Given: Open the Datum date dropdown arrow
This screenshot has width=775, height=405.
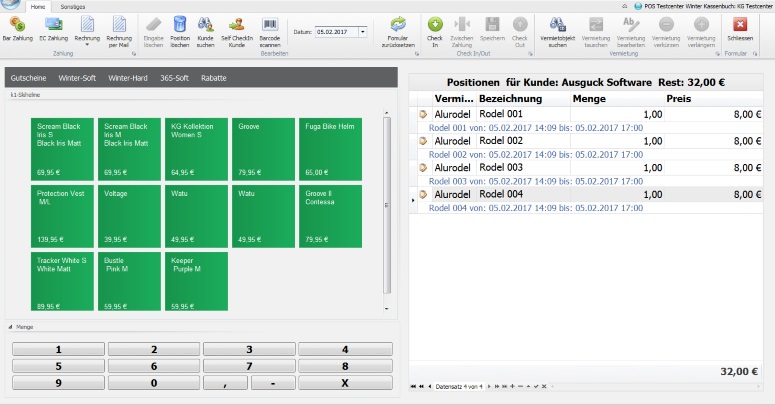Looking at the screenshot, I should pyautogui.click(x=363, y=32).
